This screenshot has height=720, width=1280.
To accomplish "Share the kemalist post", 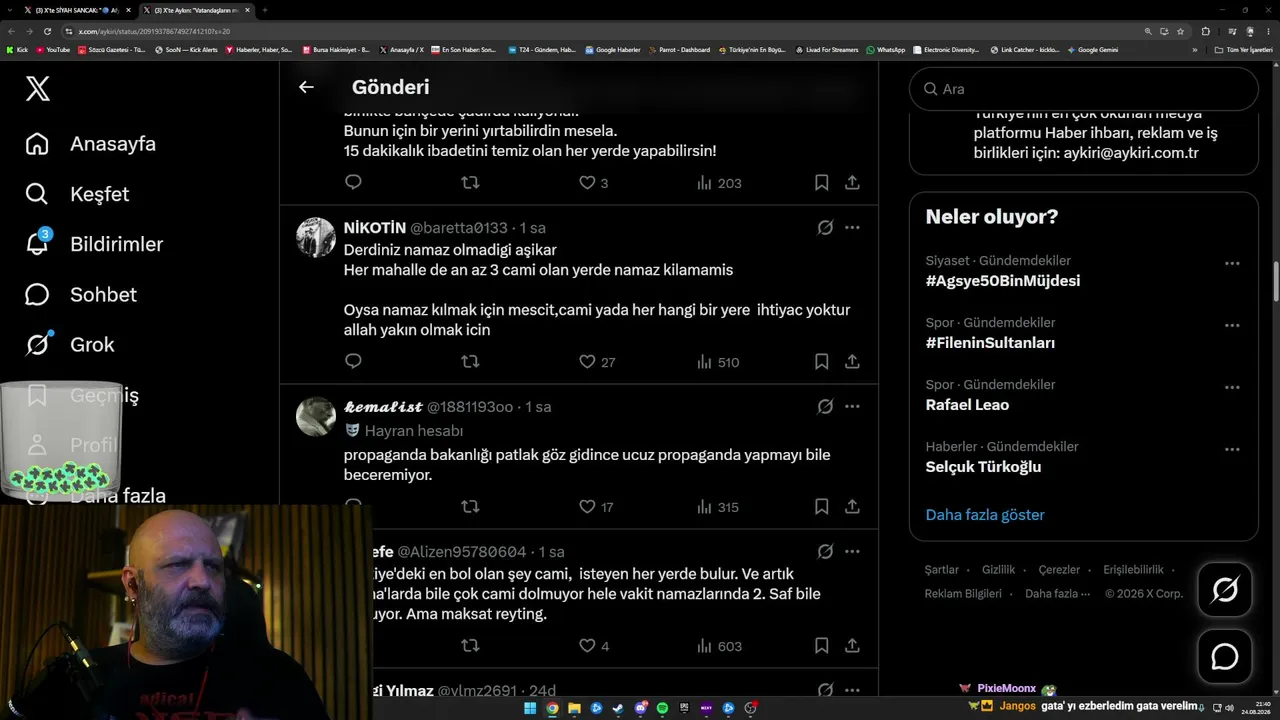I will click(852, 507).
